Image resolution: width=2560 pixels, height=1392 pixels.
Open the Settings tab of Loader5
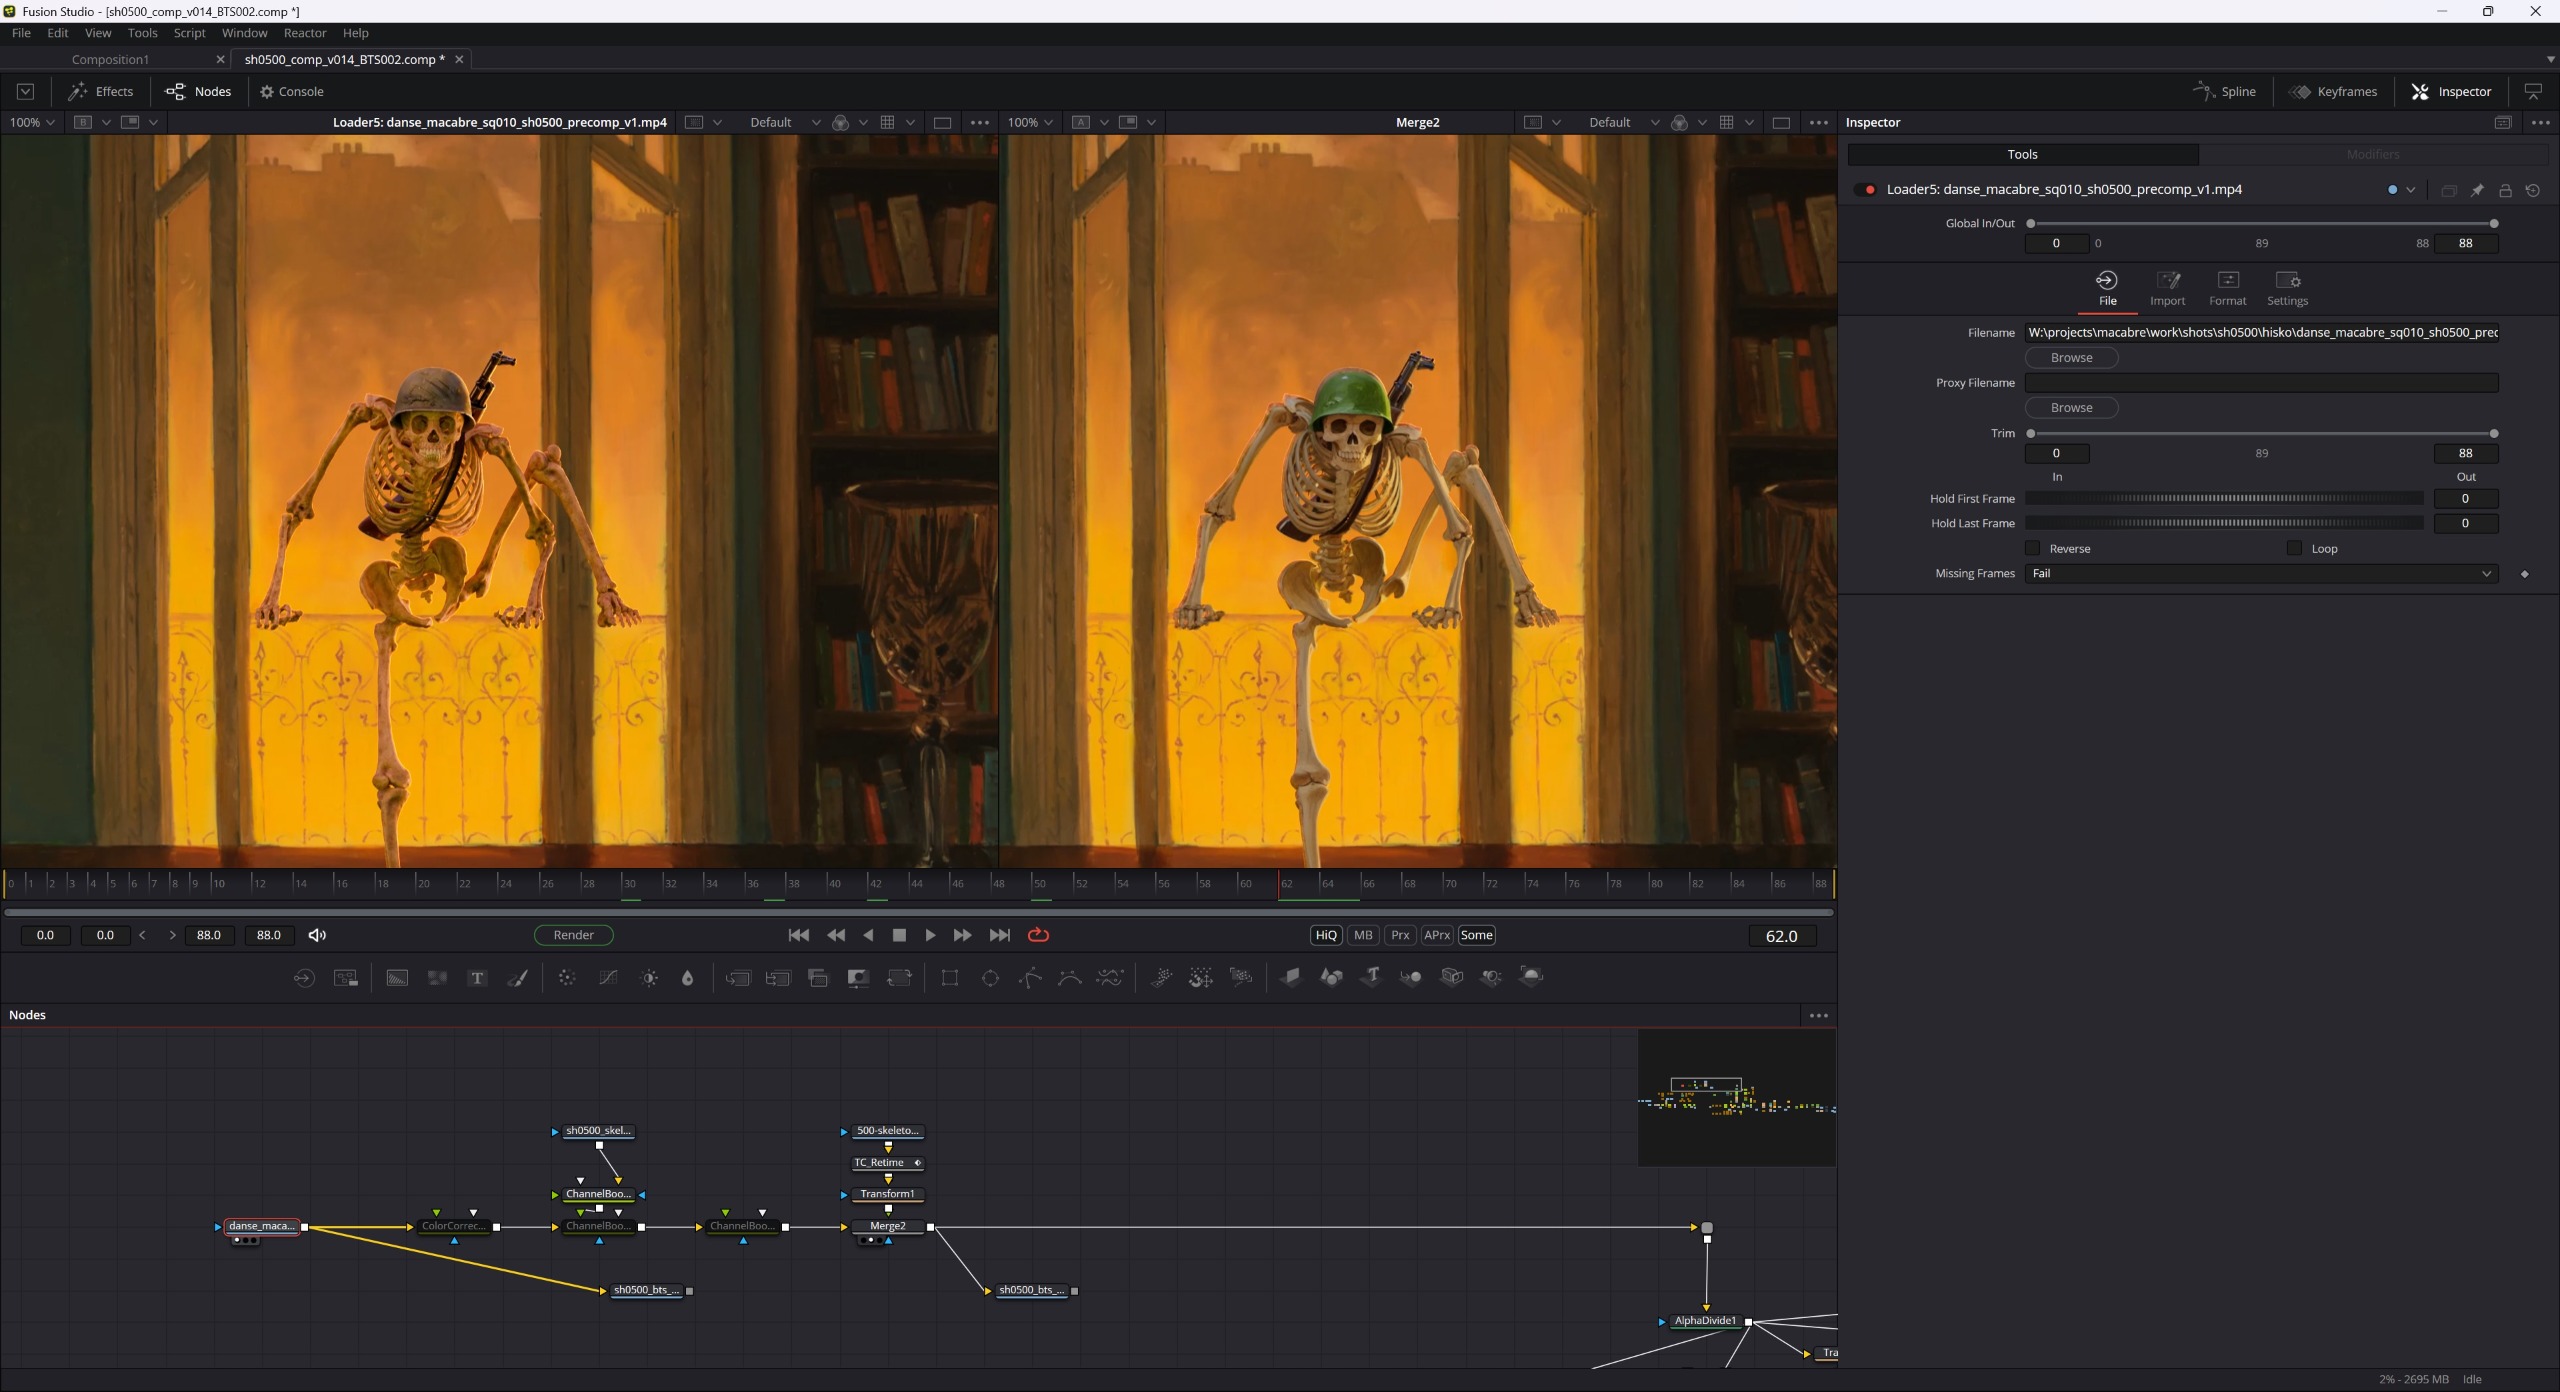point(2287,288)
